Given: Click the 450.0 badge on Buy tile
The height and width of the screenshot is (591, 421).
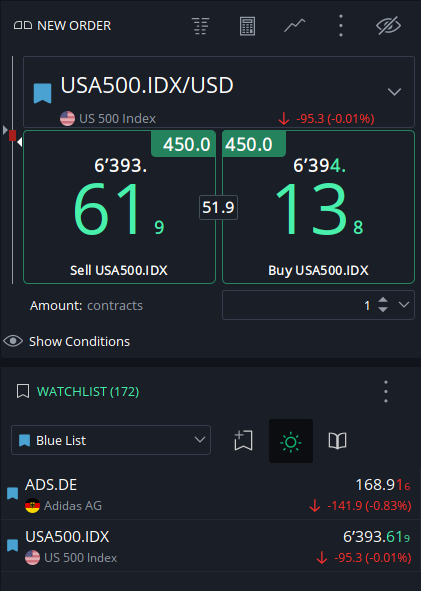Looking at the screenshot, I should (254, 144).
